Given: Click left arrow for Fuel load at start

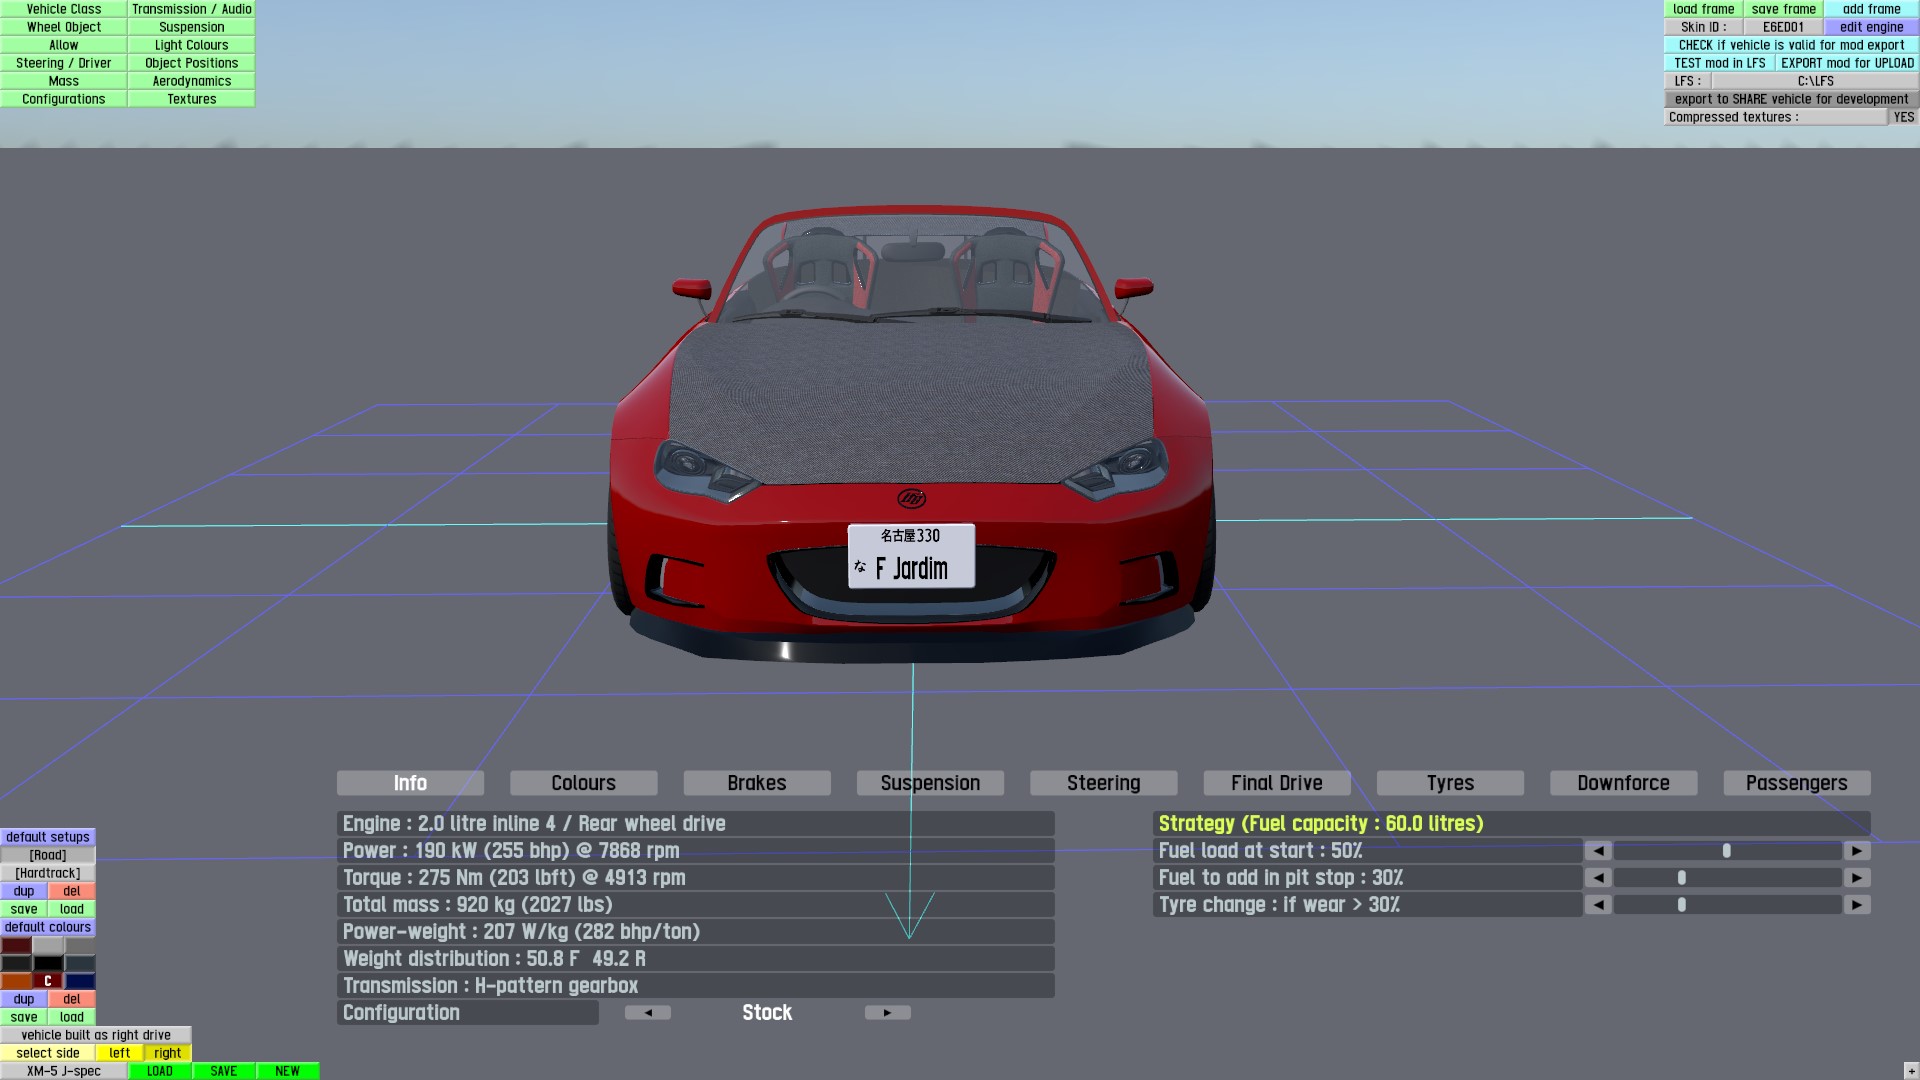Looking at the screenshot, I should click(1598, 851).
